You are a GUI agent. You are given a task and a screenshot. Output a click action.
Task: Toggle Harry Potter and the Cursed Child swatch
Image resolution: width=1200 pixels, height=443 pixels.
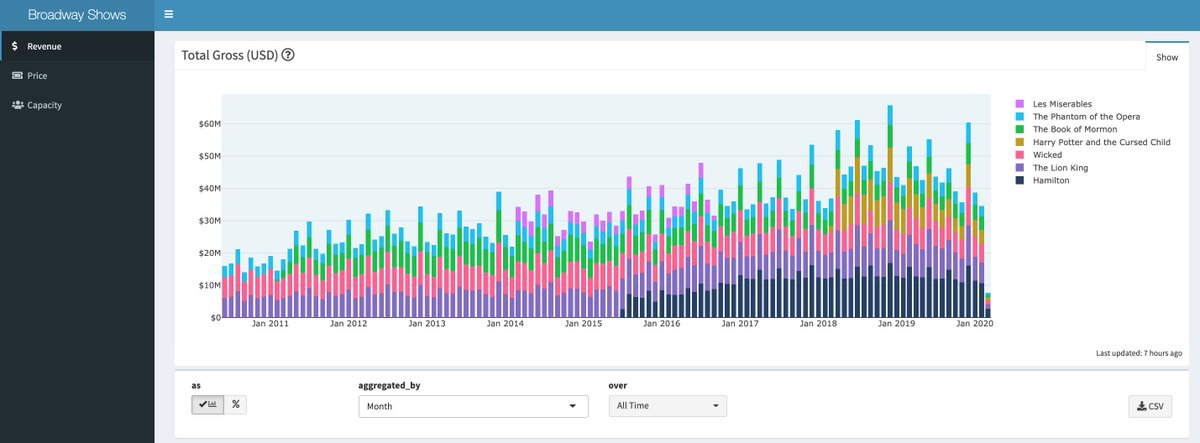1019,142
